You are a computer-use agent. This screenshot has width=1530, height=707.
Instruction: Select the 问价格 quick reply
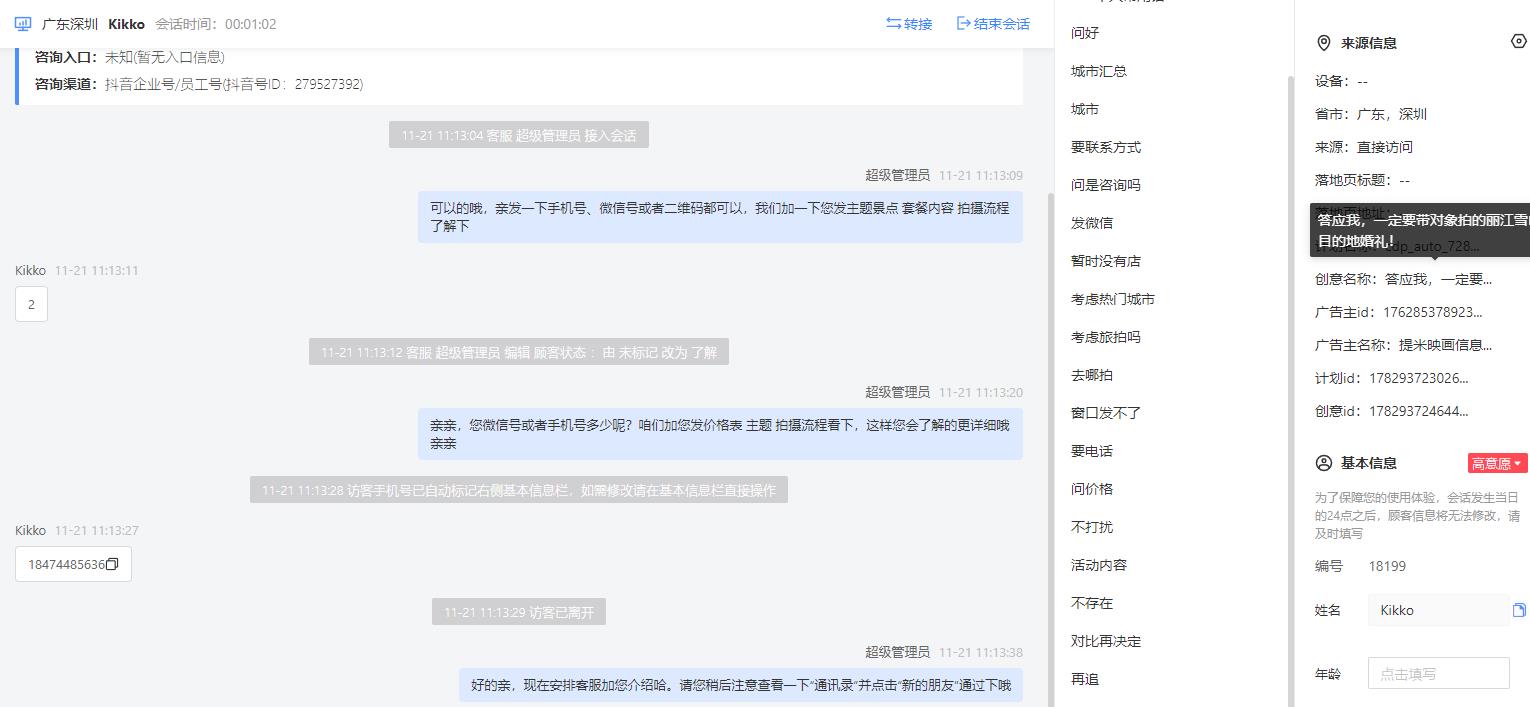pos(1092,489)
